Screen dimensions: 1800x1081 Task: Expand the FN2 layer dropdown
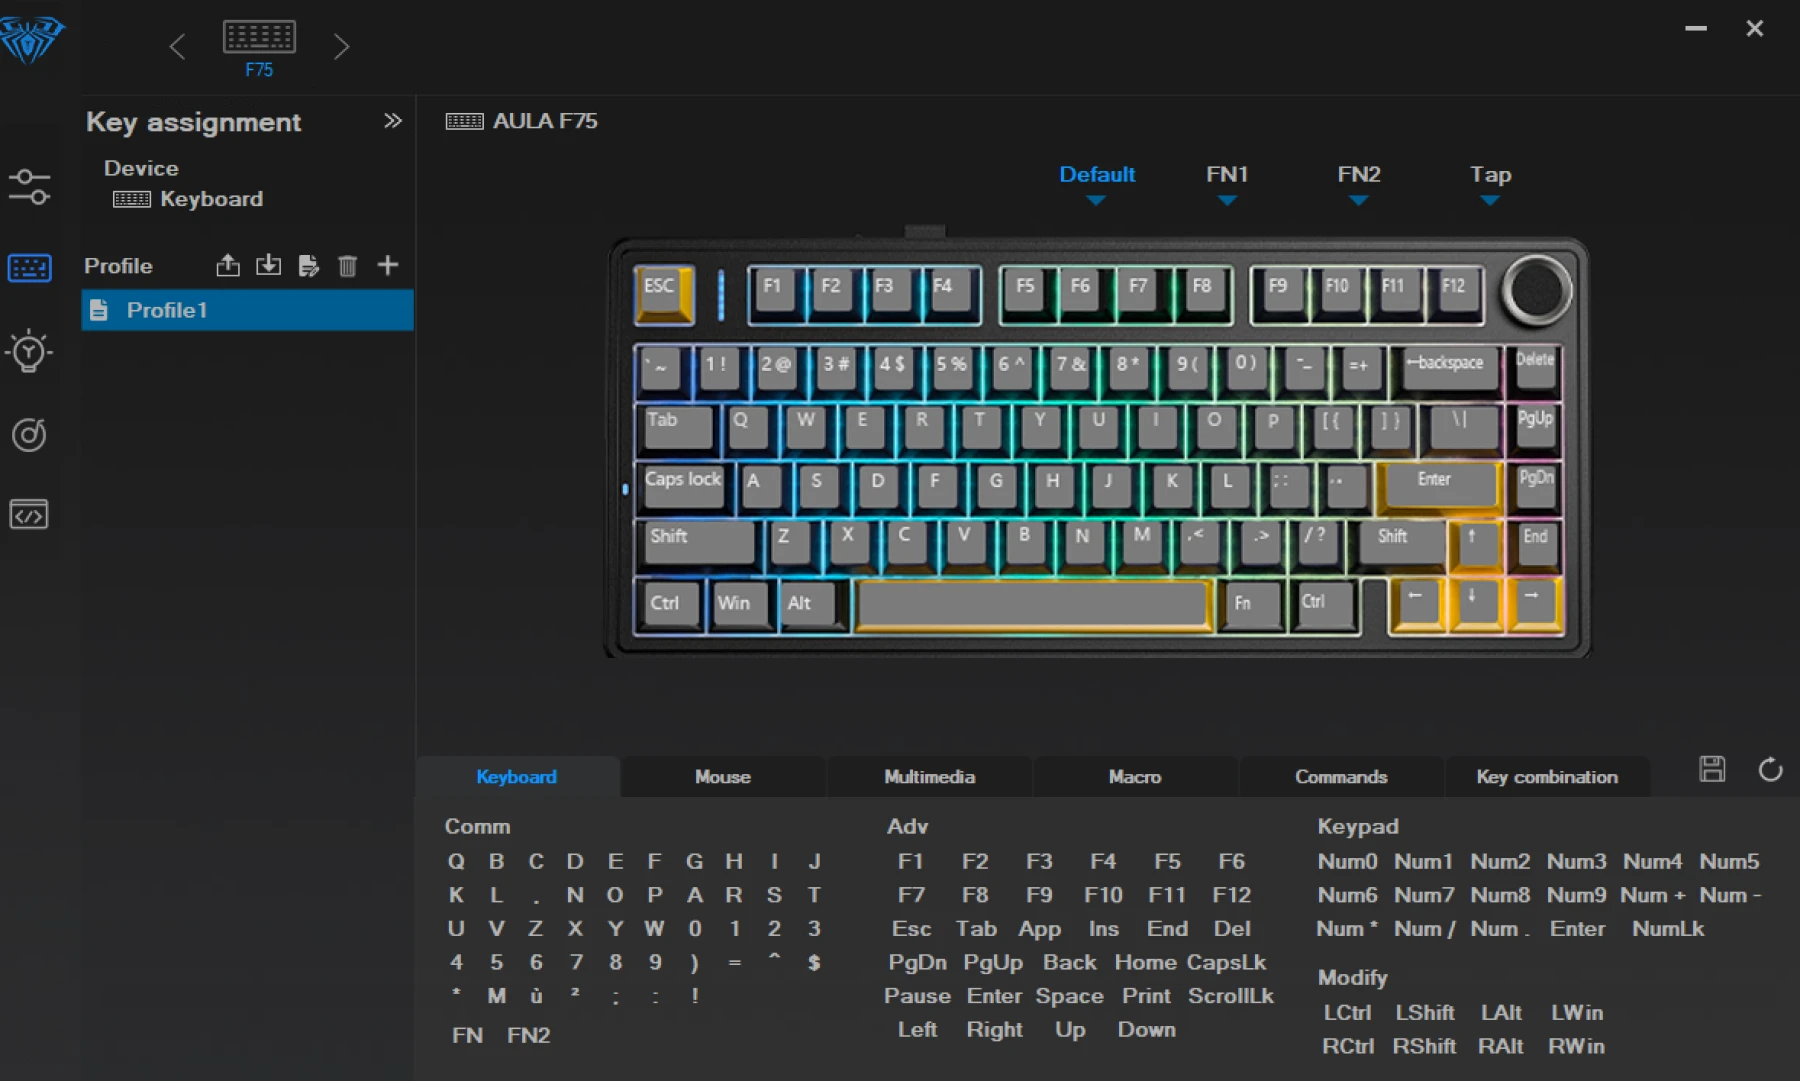(x=1359, y=184)
